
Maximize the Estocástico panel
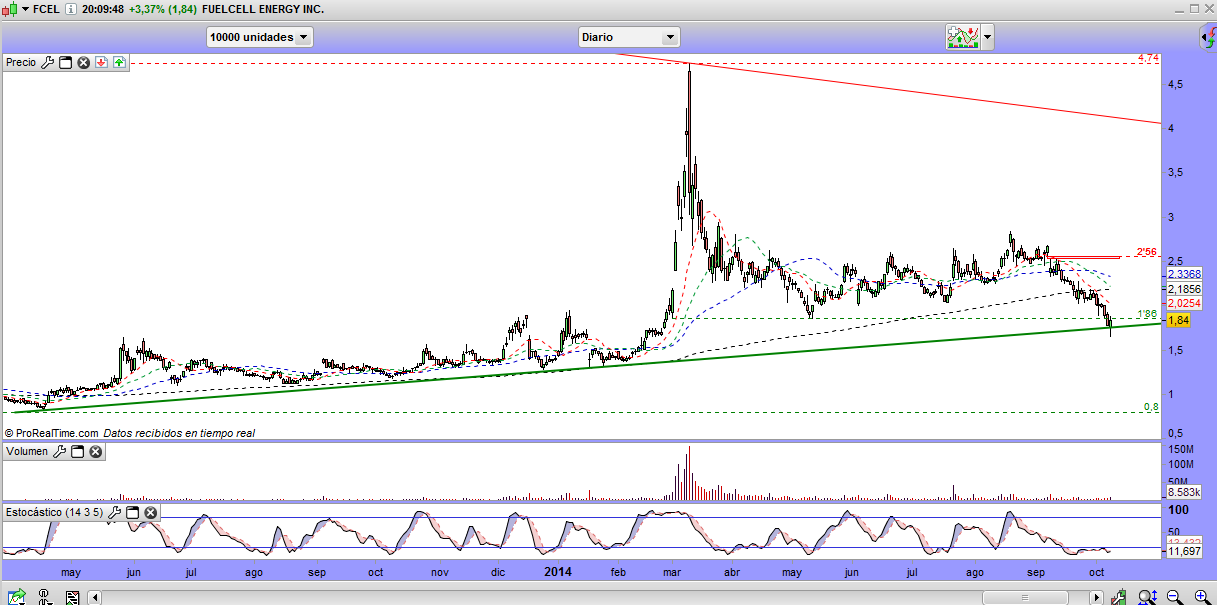click(x=132, y=513)
